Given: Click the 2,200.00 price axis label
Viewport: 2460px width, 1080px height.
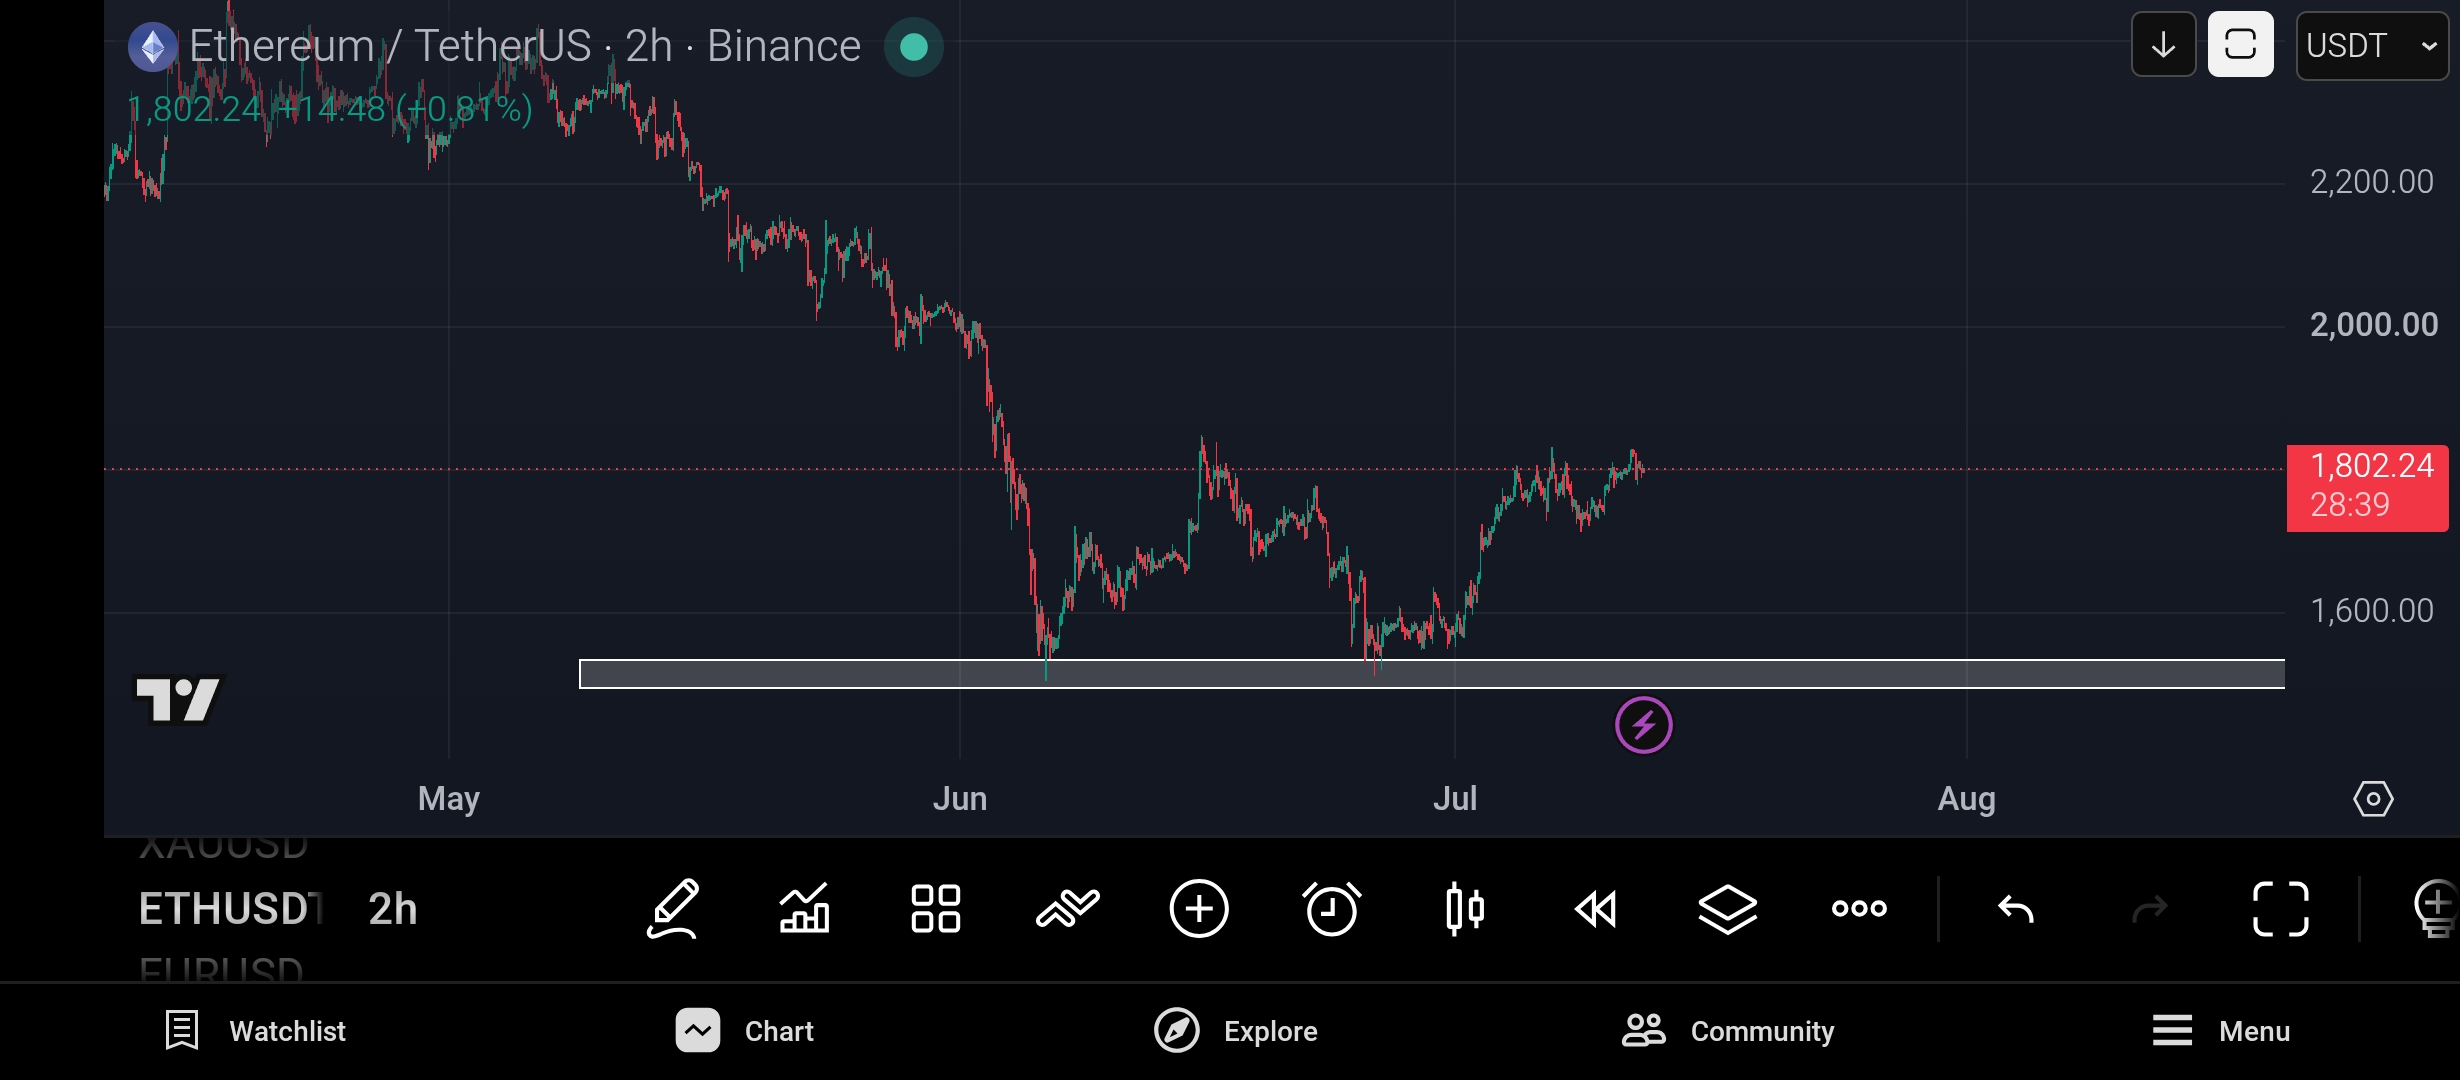Looking at the screenshot, I should (2372, 182).
